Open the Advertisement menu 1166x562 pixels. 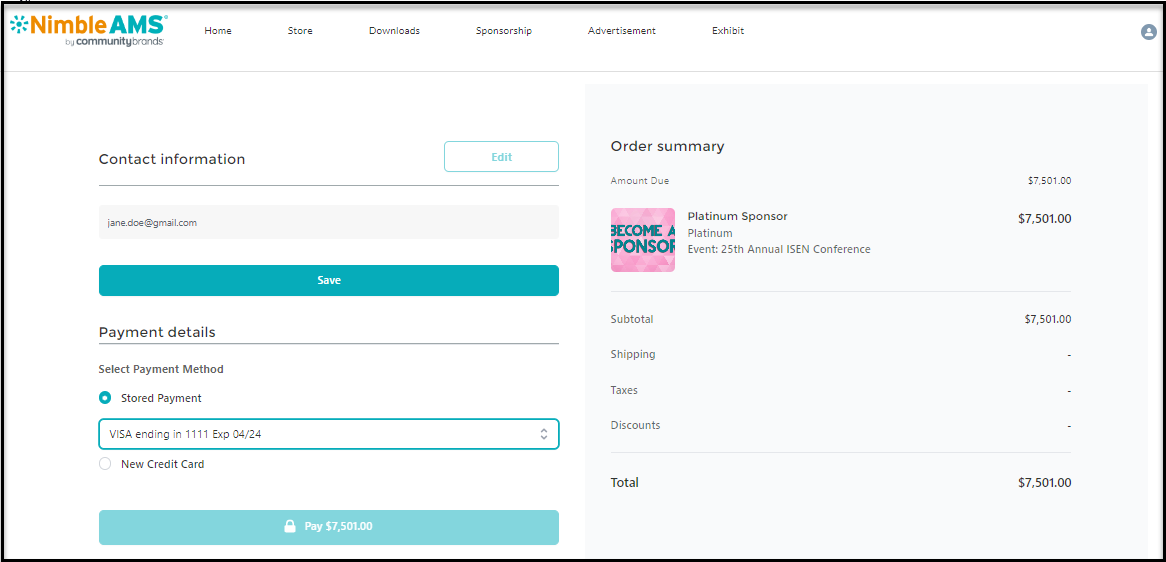(x=621, y=31)
